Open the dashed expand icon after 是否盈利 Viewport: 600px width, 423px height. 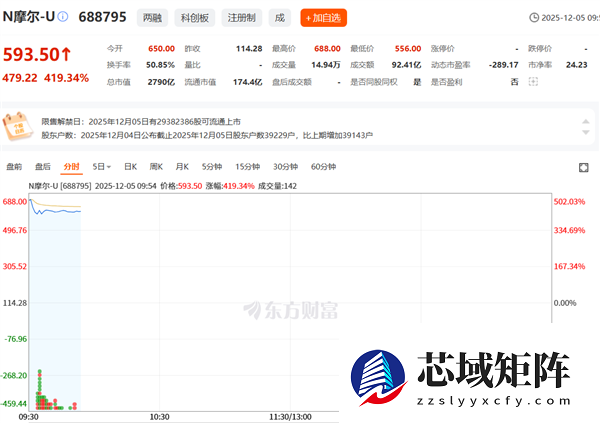point(533,82)
